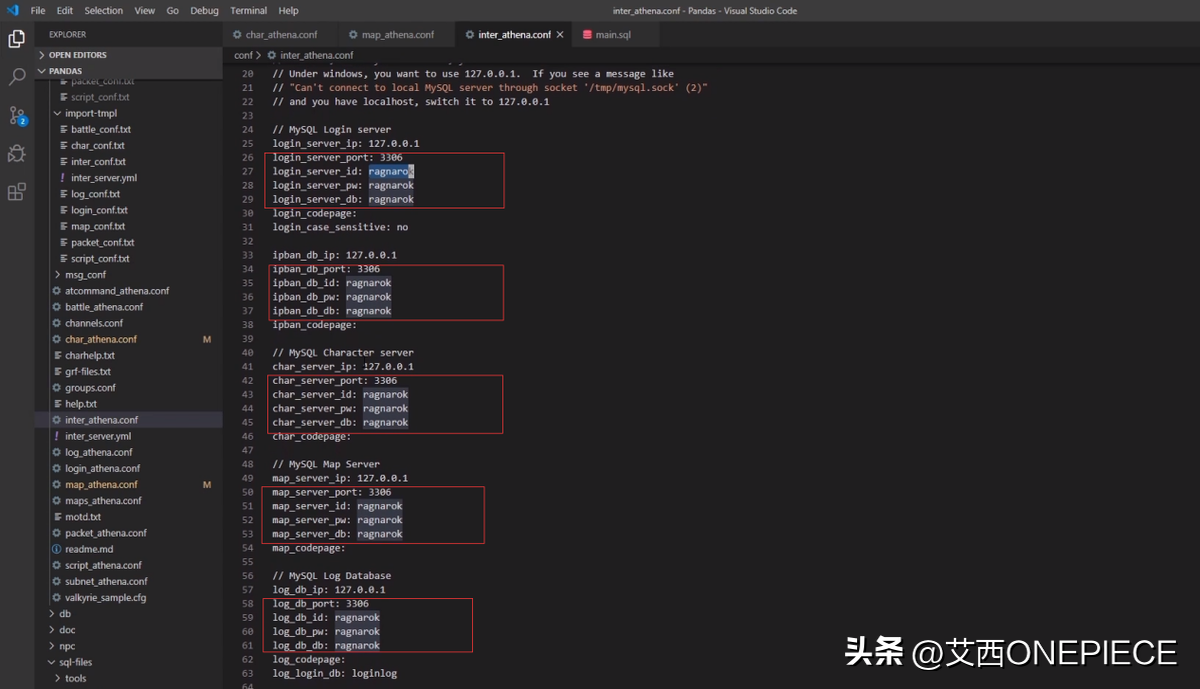Screen dimensions: 1200x689
Task: Open Source Control view with badge
Action: 17,115
